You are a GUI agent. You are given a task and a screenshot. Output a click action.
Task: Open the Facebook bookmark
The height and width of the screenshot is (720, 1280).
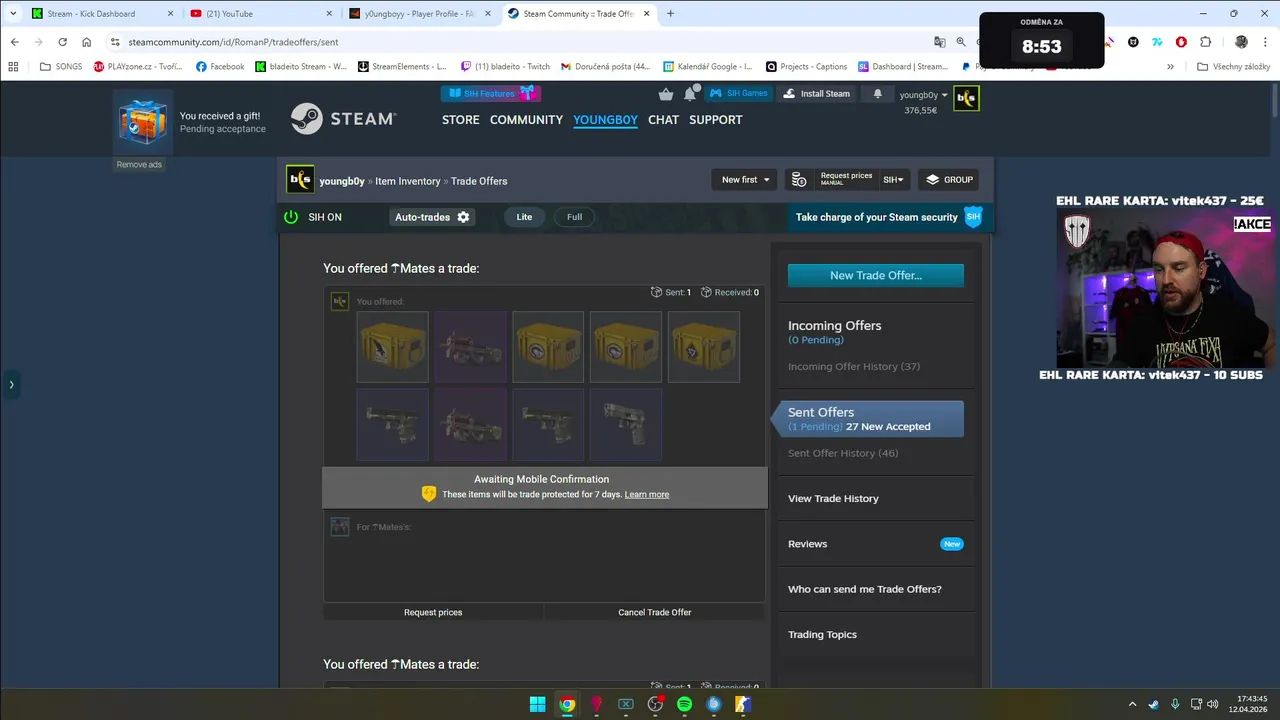[x=220, y=67]
